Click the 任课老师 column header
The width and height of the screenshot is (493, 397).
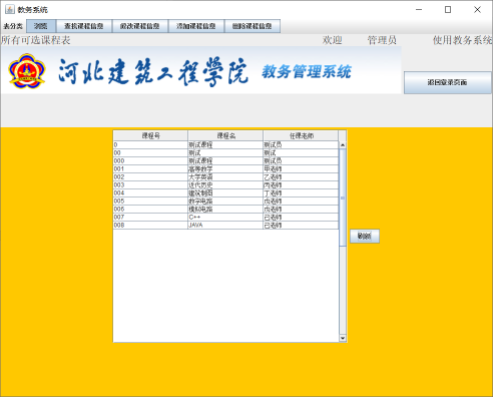pos(301,135)
